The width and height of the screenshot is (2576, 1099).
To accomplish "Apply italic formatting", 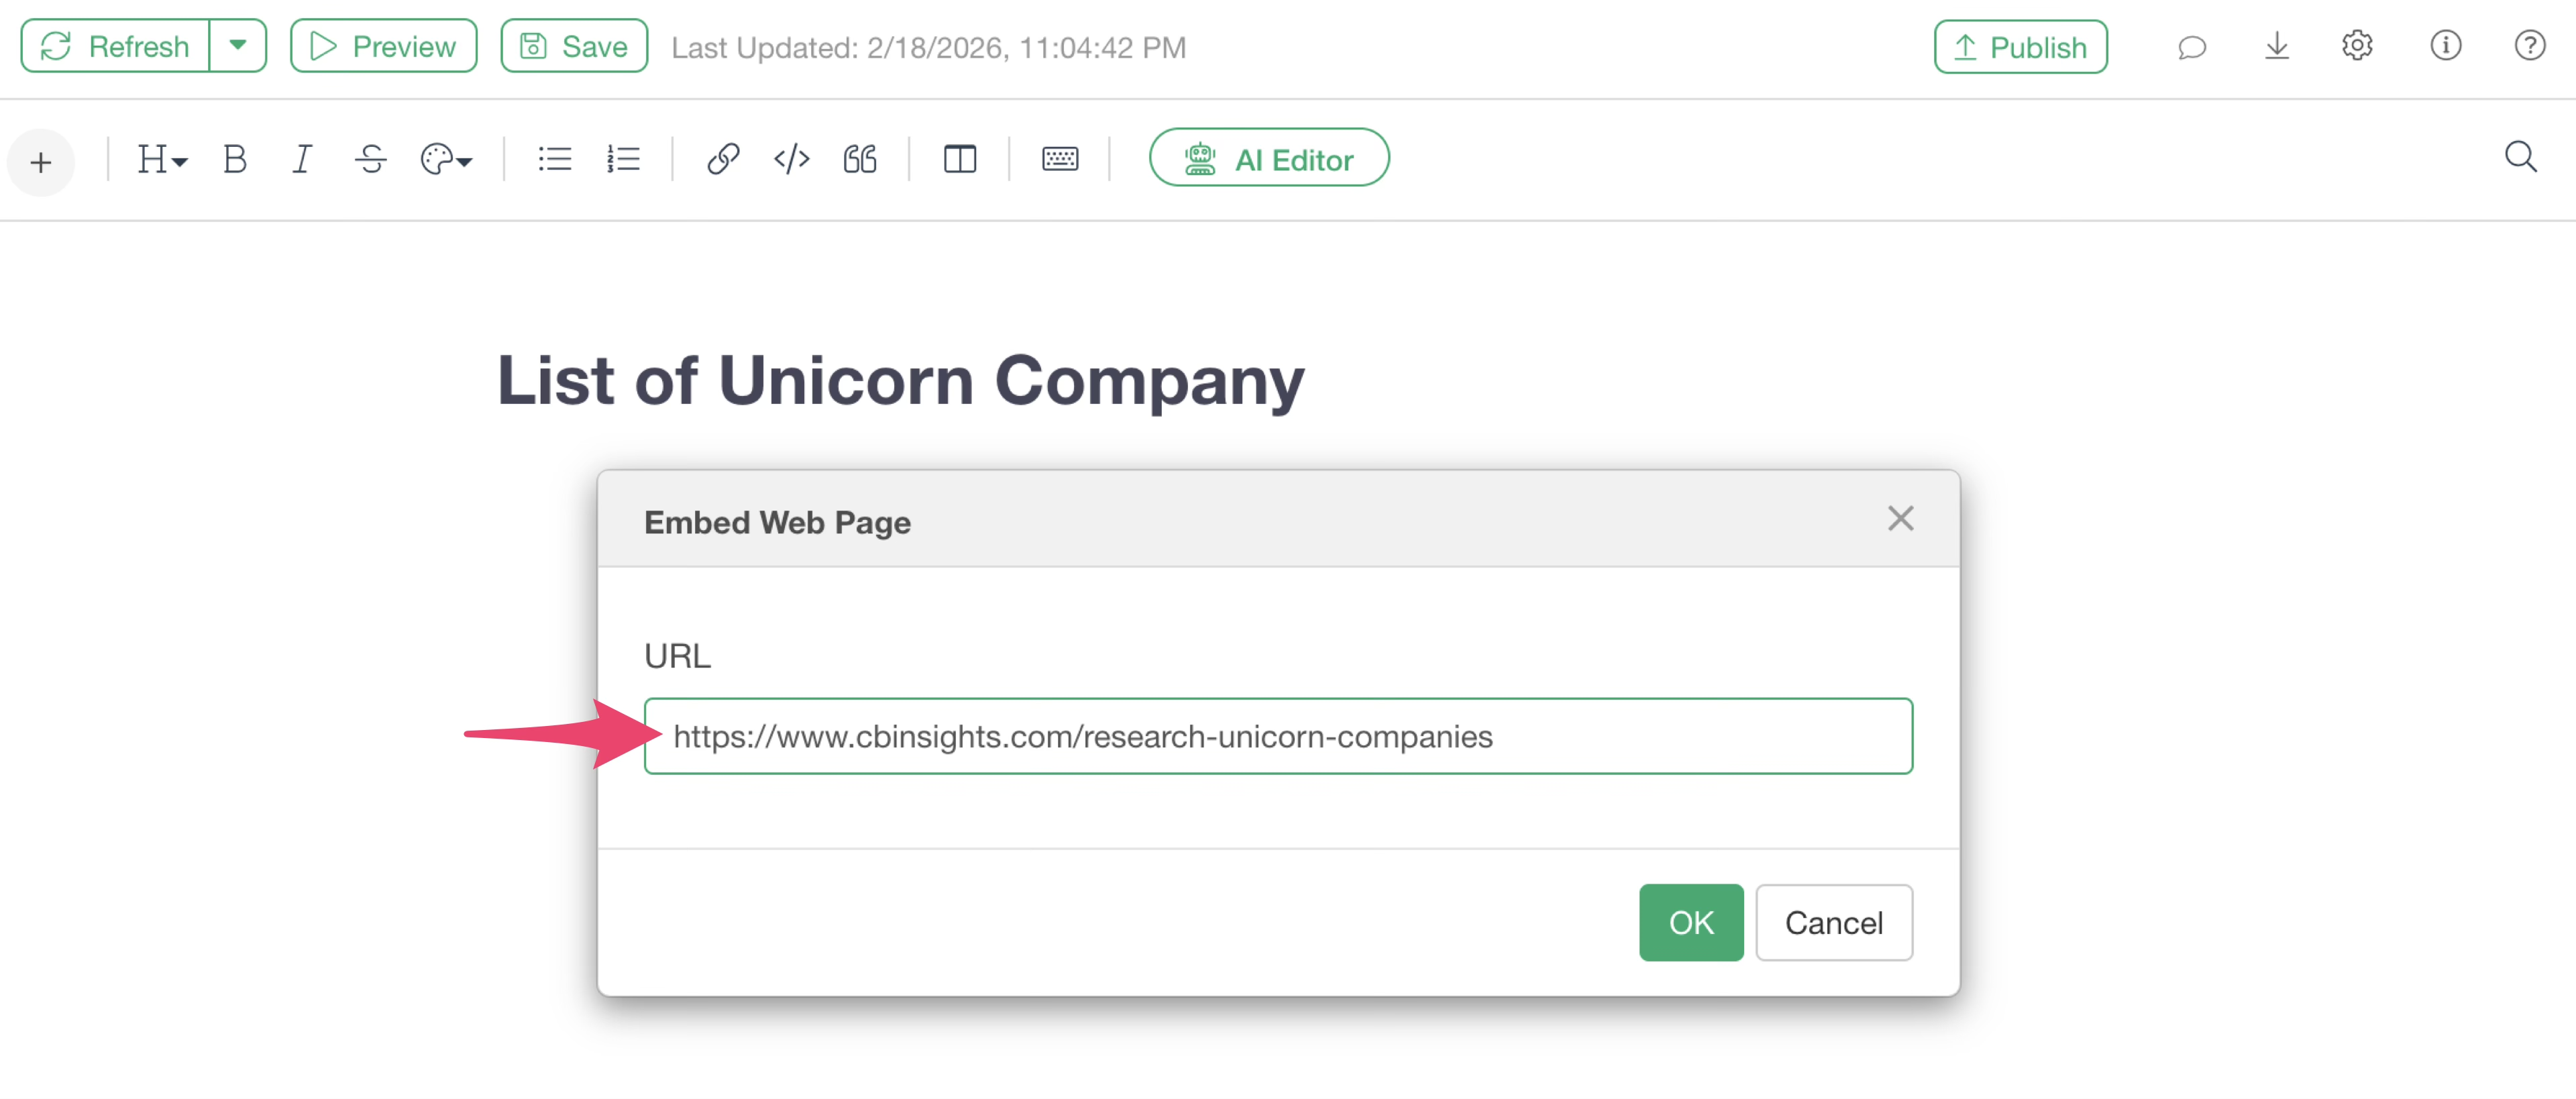I will [301, 159].
